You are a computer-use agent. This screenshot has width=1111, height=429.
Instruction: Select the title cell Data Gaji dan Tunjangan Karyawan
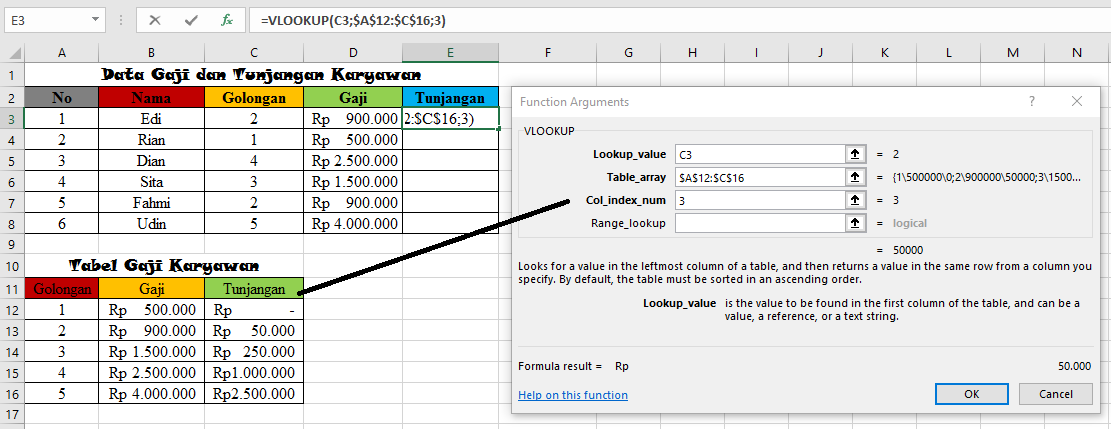261,74
